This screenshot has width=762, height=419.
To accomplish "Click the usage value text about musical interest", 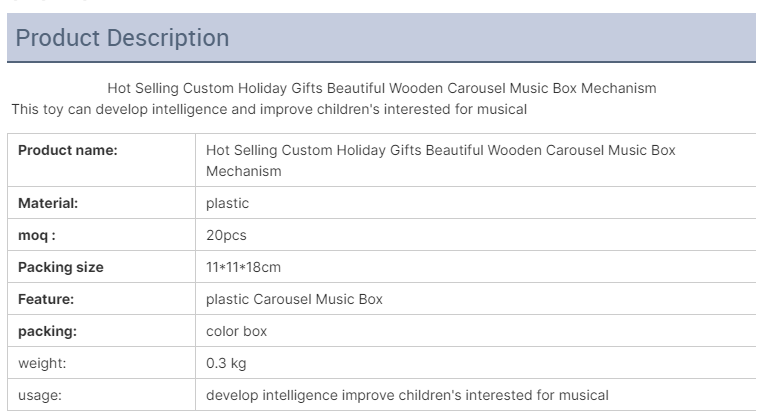I will pyautogui.click(x=407, y=395).
